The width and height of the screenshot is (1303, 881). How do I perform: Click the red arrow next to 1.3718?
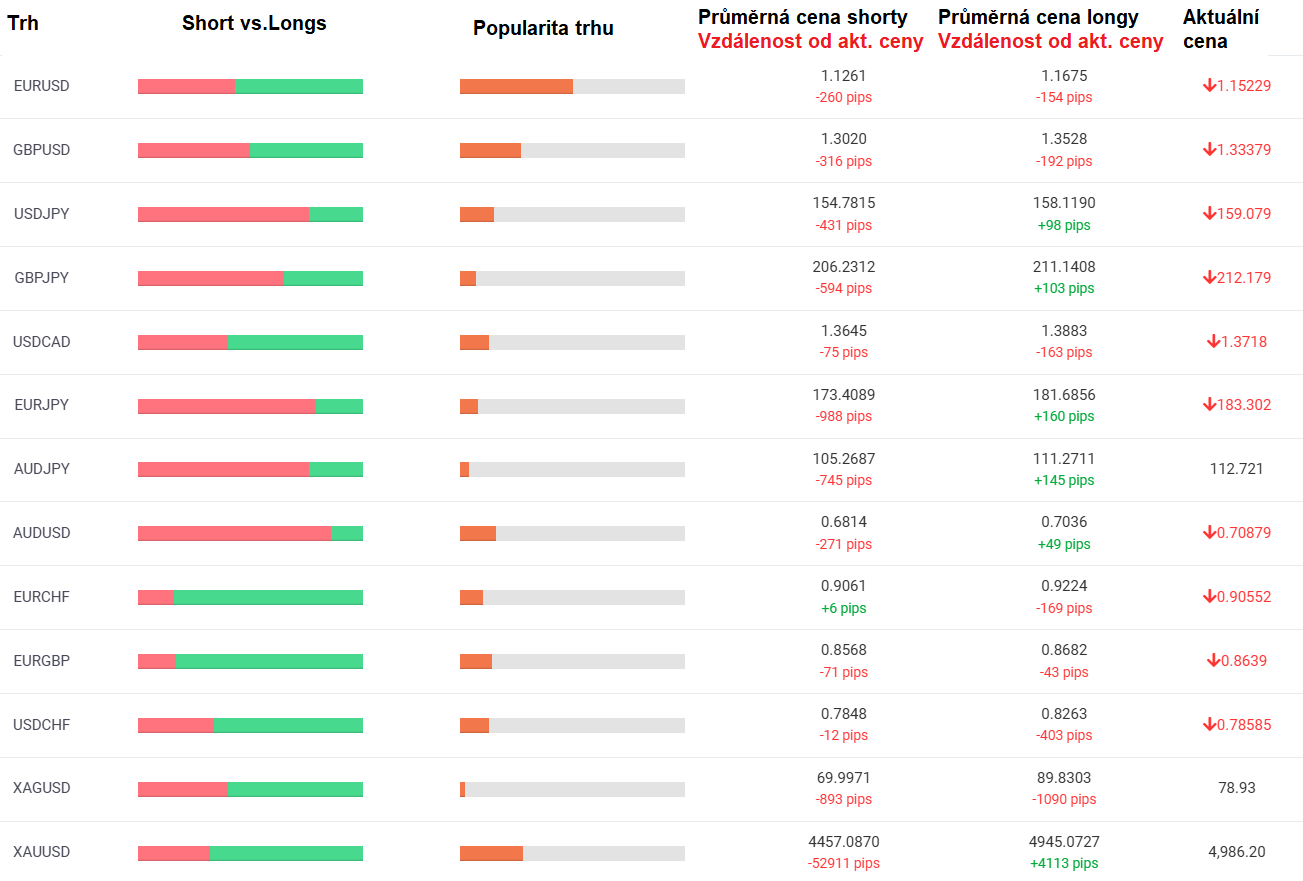[1213, 342]
